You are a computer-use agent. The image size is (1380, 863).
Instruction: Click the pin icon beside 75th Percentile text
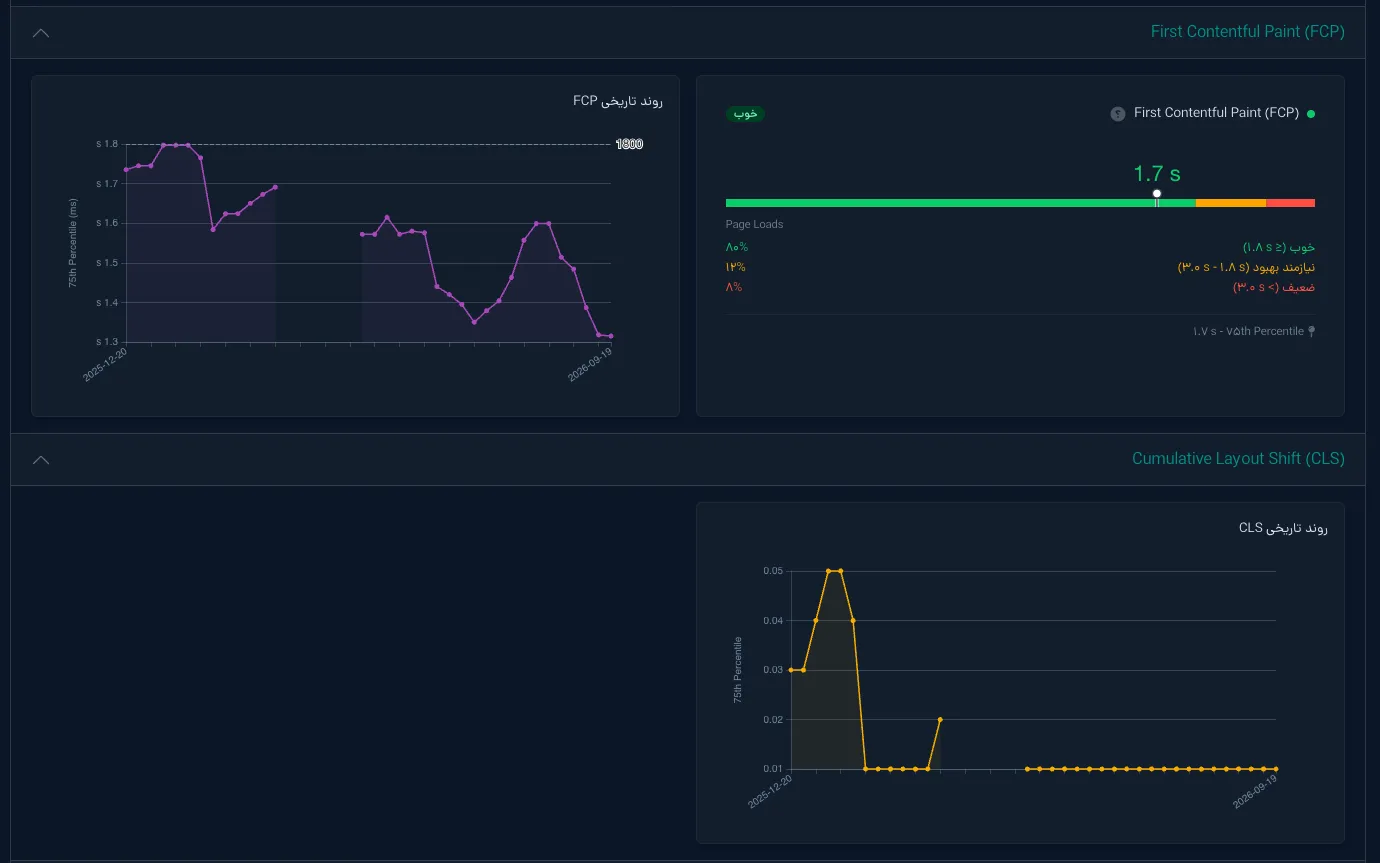(1312, 331)
